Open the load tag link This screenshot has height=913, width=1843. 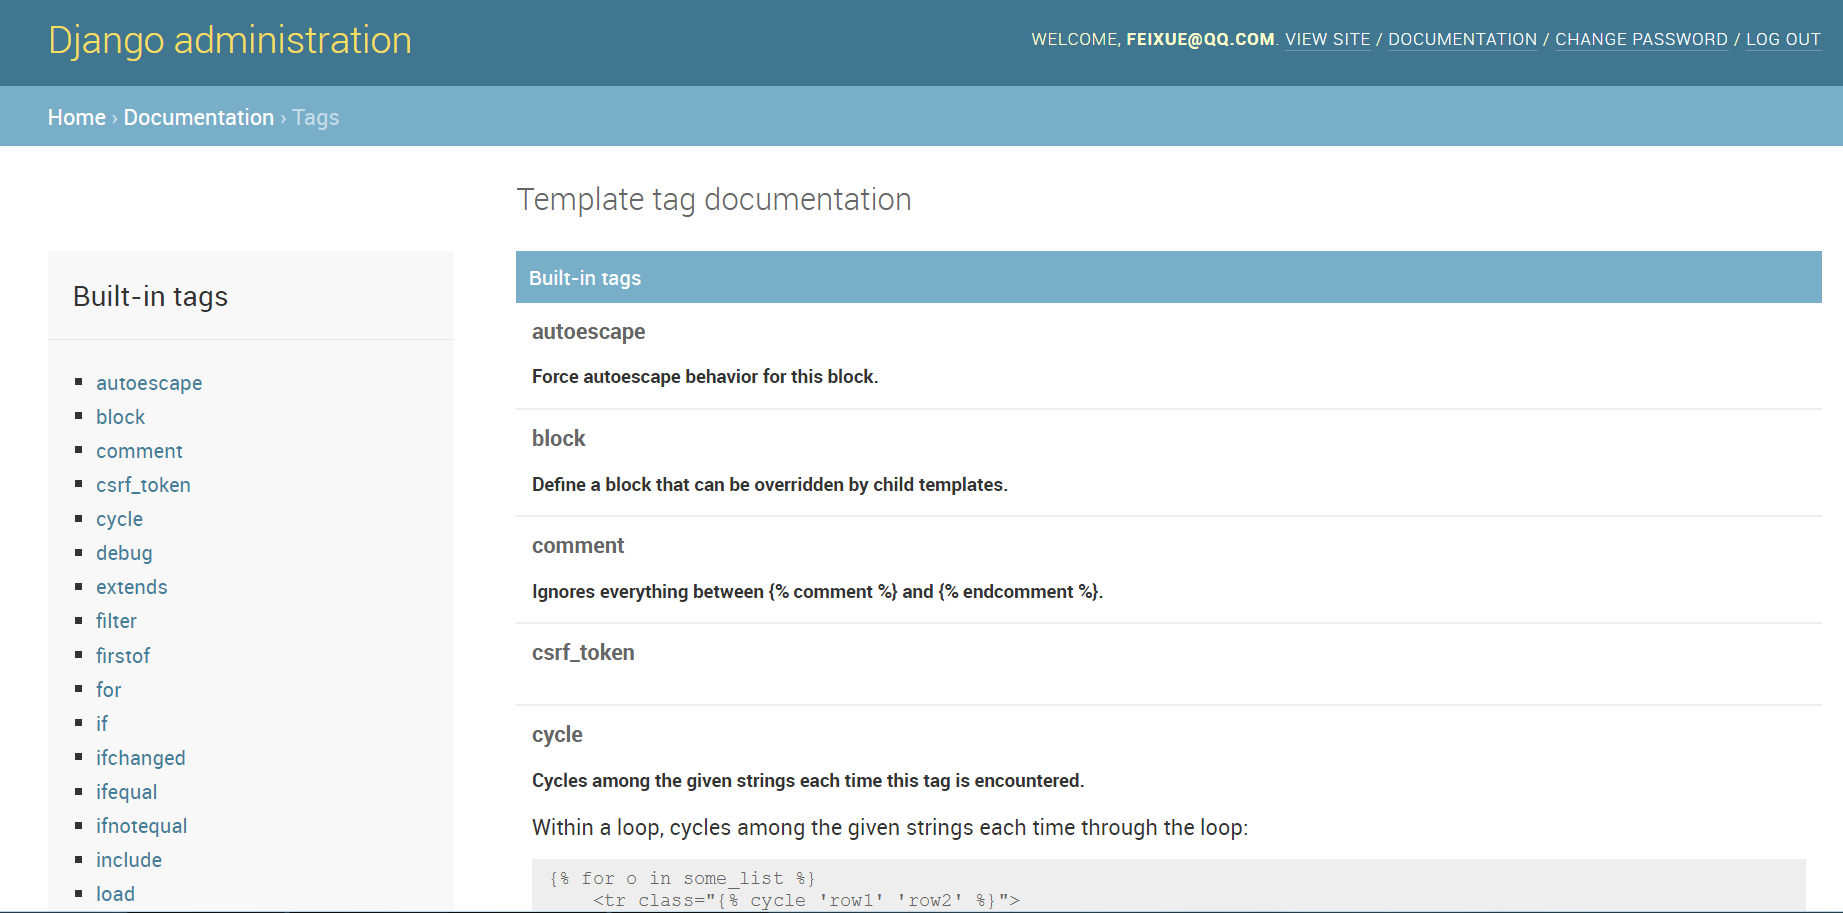click(x=115, y=894)
